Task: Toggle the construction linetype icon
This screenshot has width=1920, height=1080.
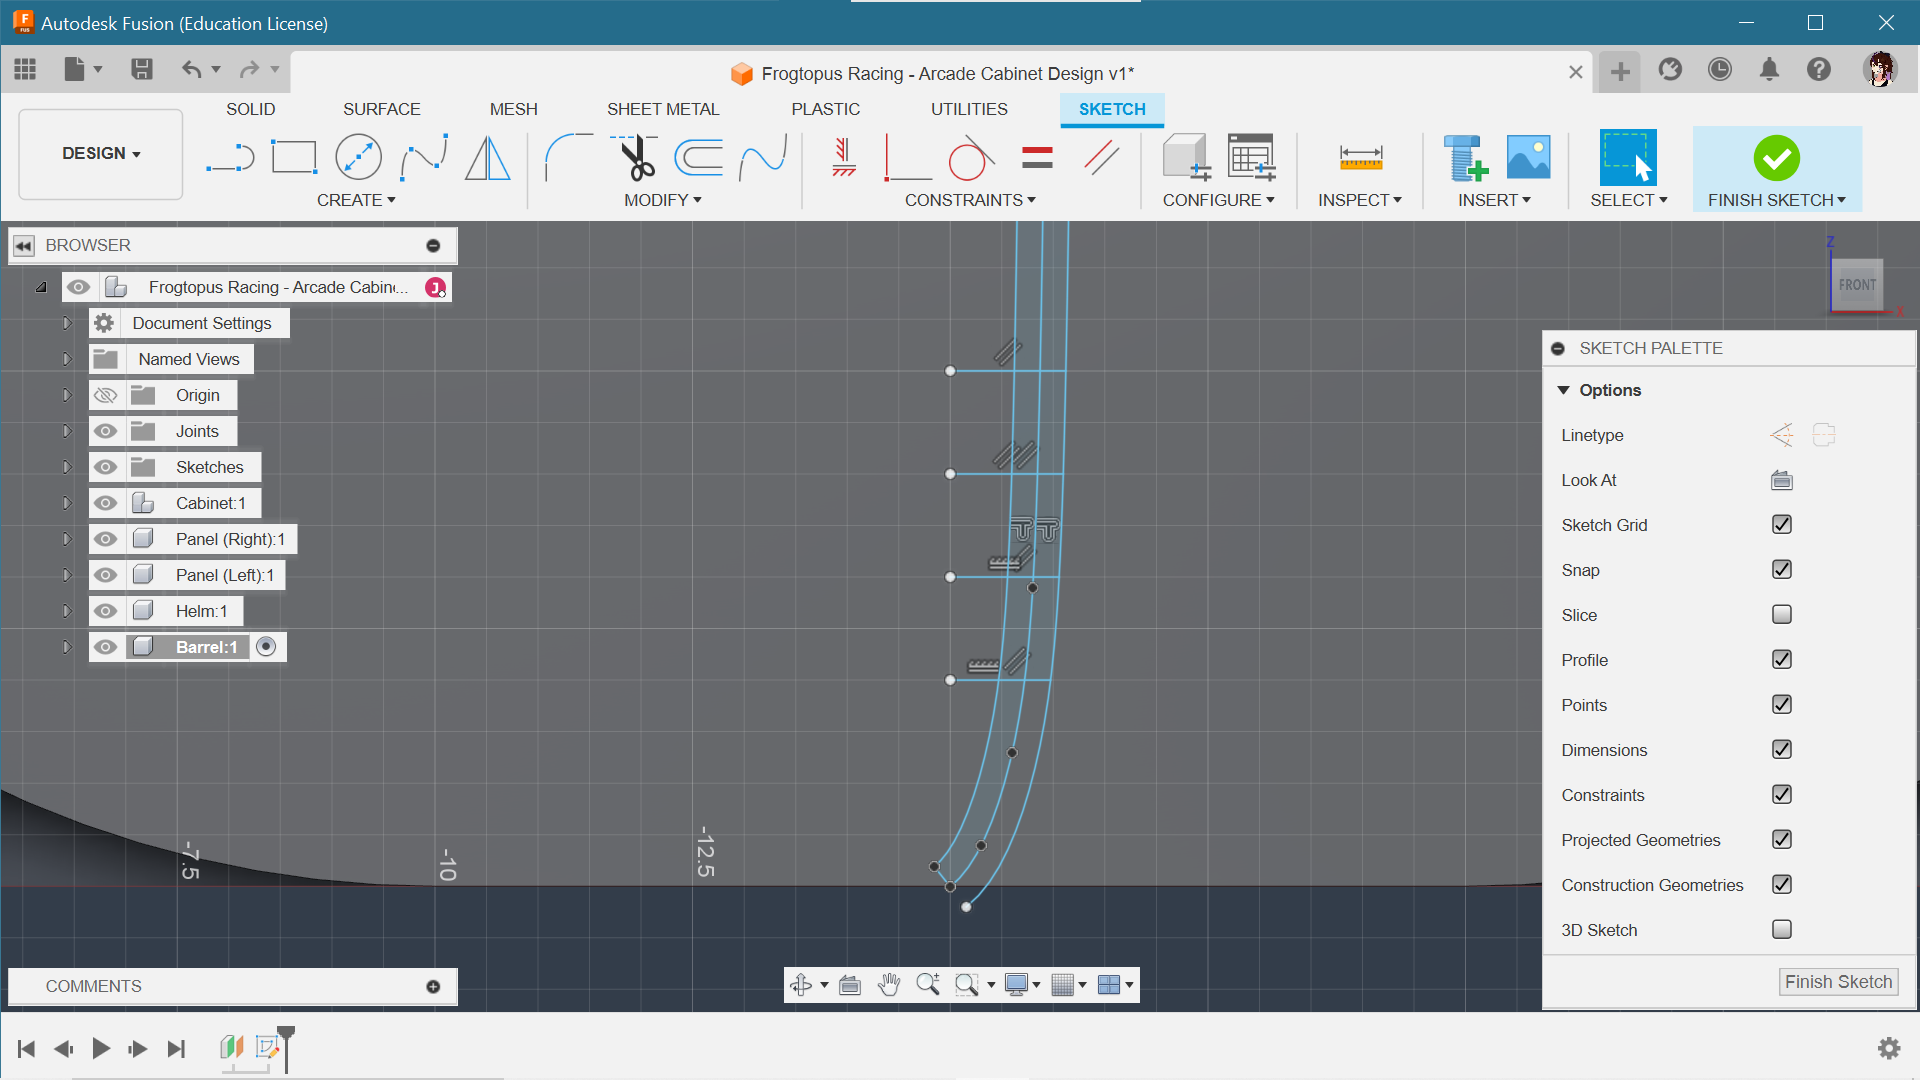Action: pos(1782,435)
